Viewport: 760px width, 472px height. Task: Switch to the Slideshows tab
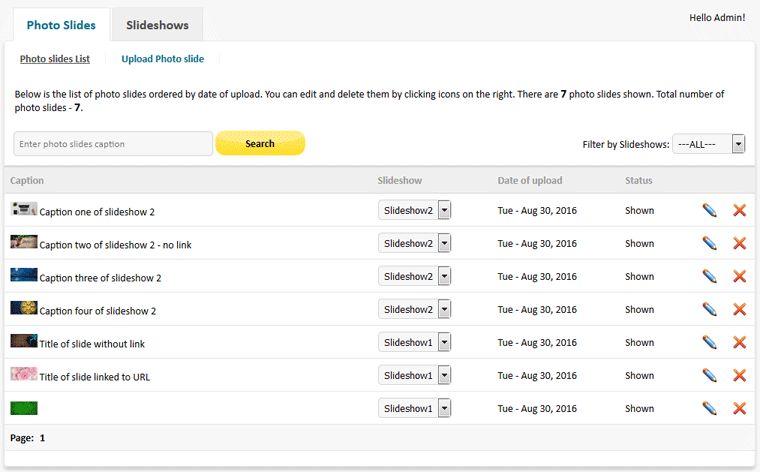[158, 25]
